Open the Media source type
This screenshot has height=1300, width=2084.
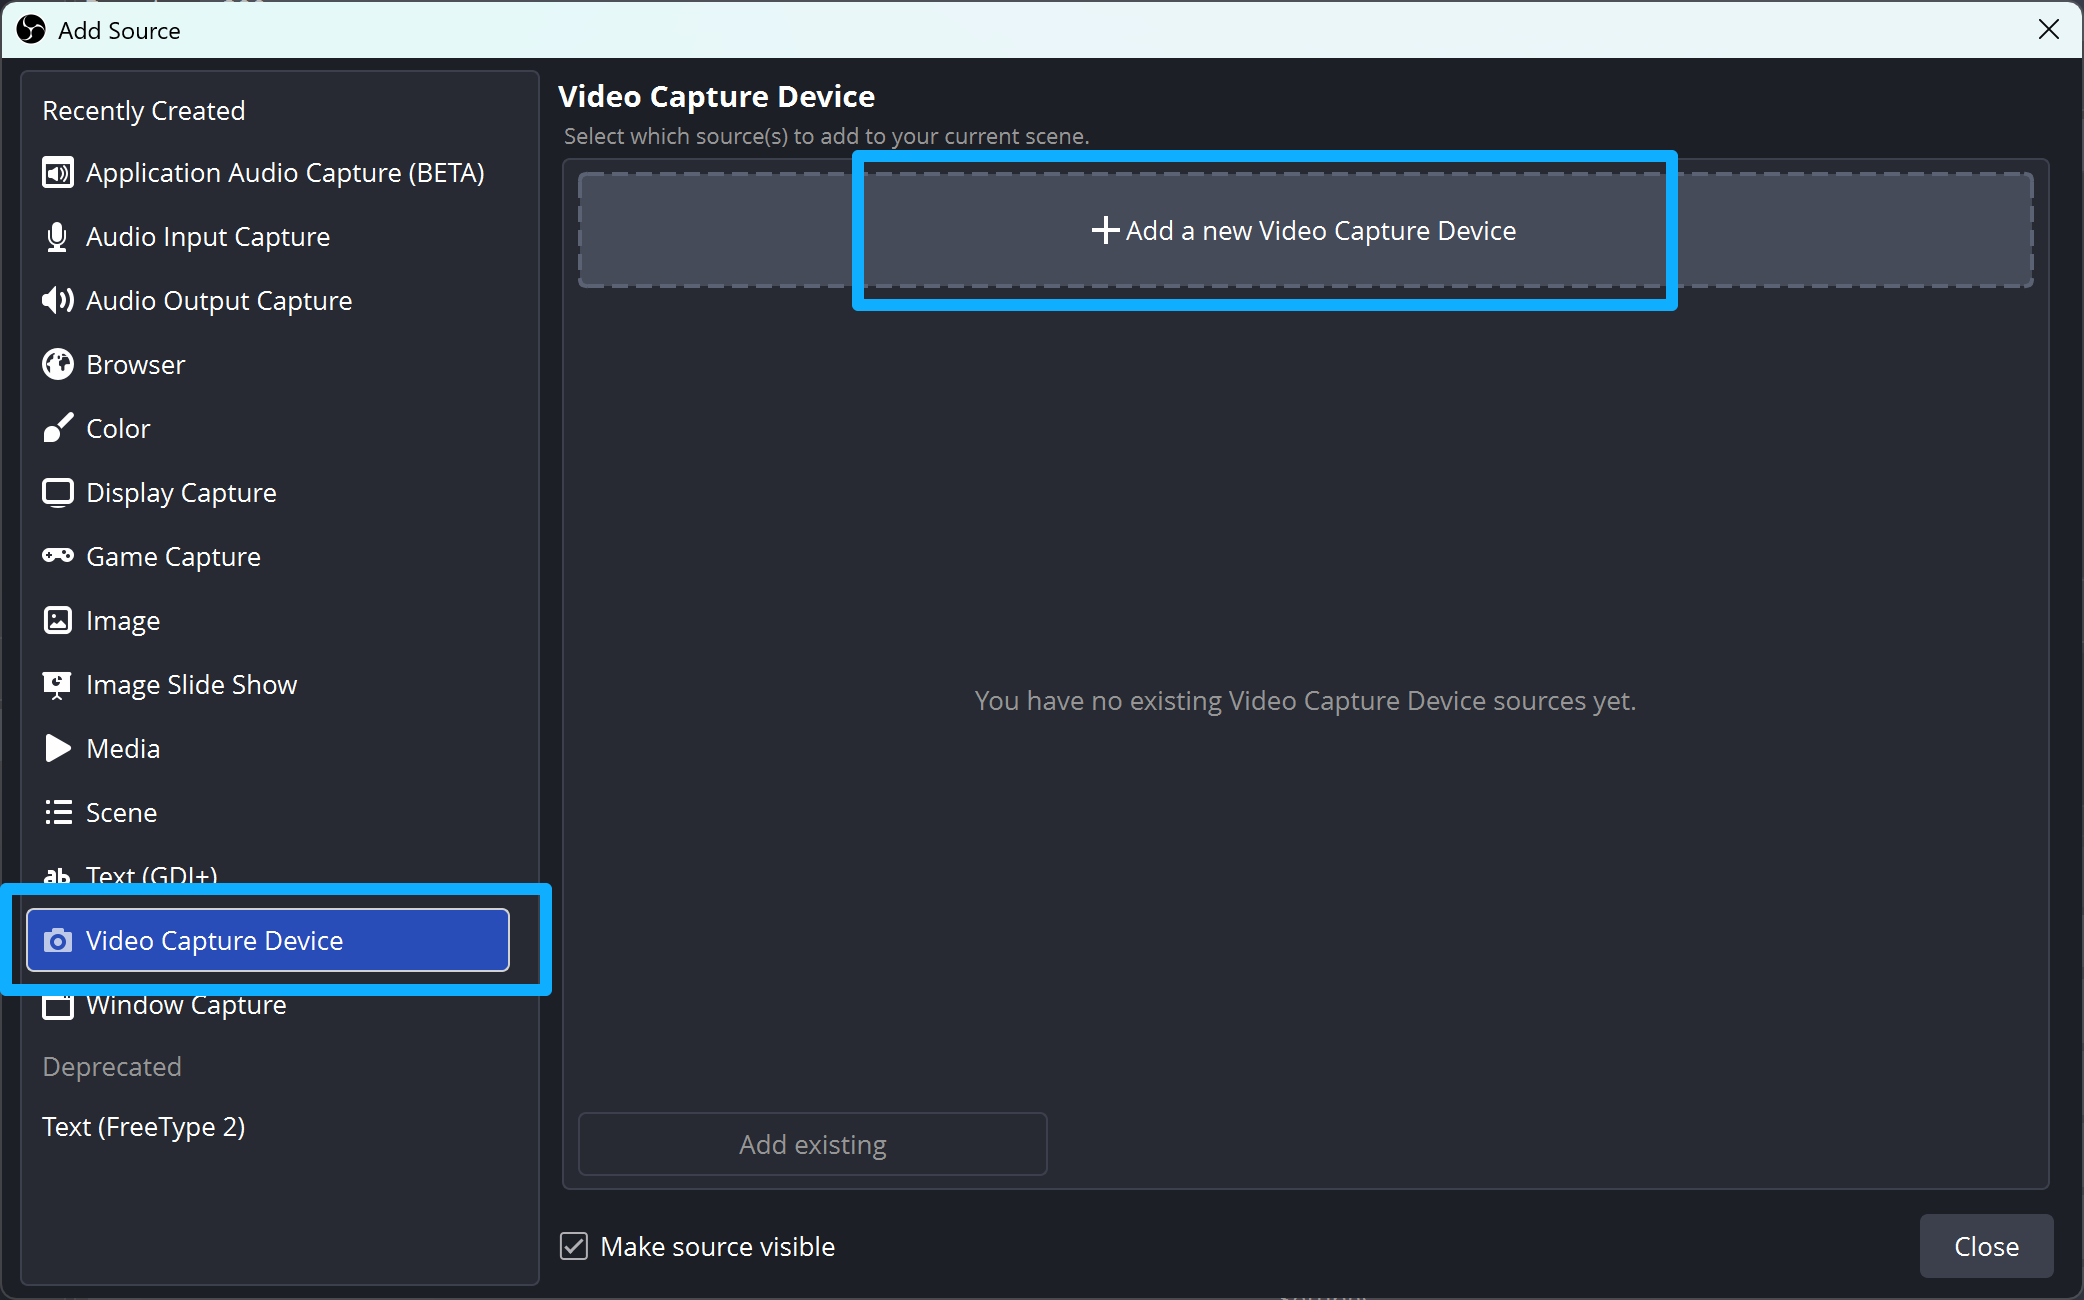[268, 749]
